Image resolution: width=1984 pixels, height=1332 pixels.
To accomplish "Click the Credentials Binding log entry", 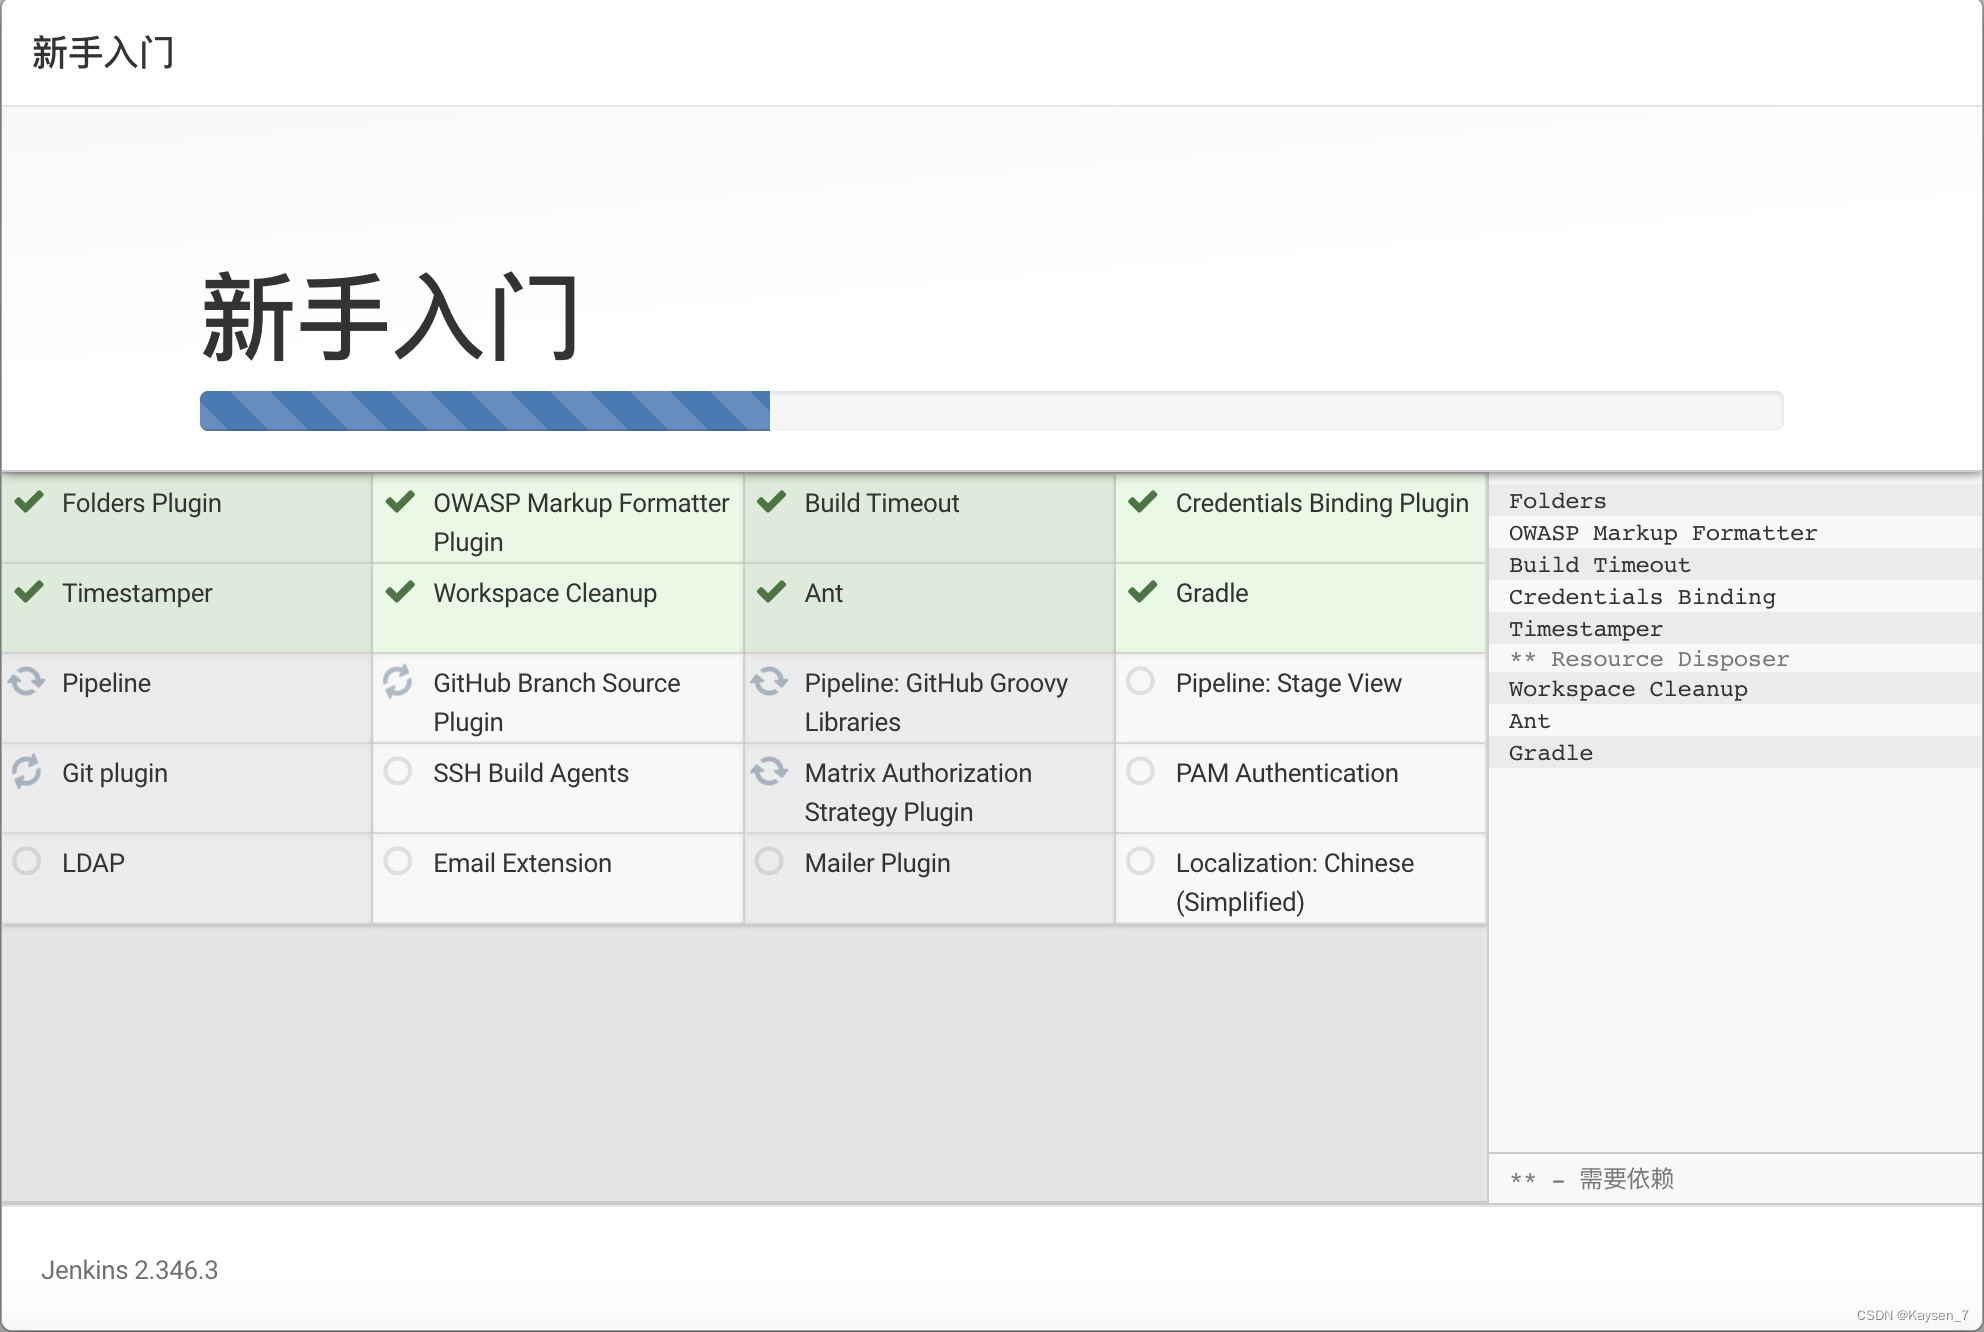I will (x=1641, y=597).
